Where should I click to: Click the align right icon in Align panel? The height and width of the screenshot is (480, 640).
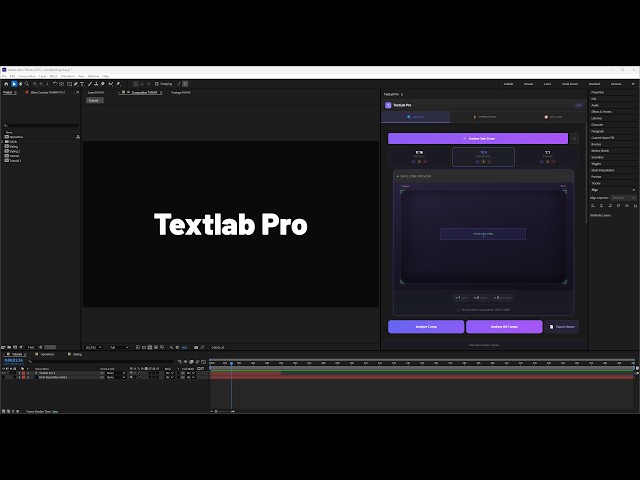click(610, 206)
